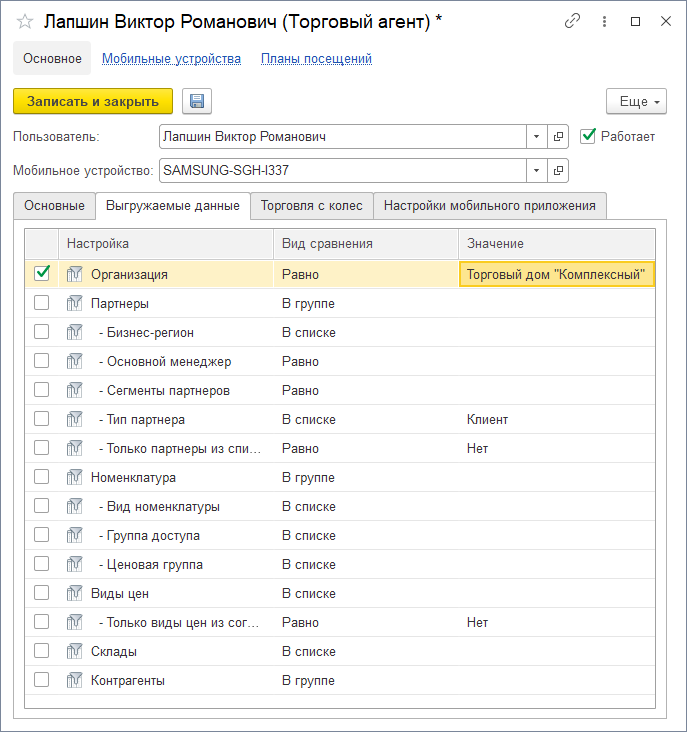Open the Мобильные устройства link

(171, 59)
